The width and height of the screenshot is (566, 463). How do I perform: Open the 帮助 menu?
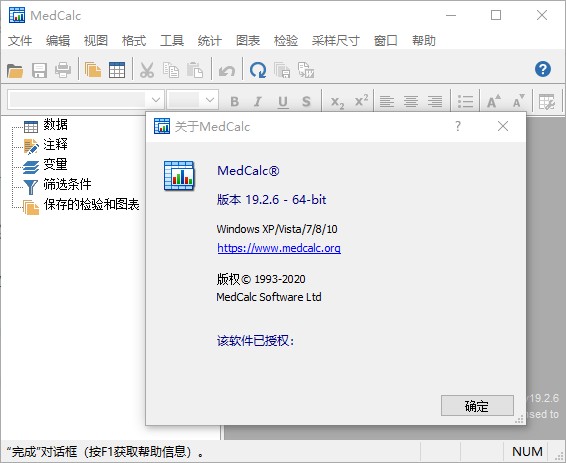424,40
